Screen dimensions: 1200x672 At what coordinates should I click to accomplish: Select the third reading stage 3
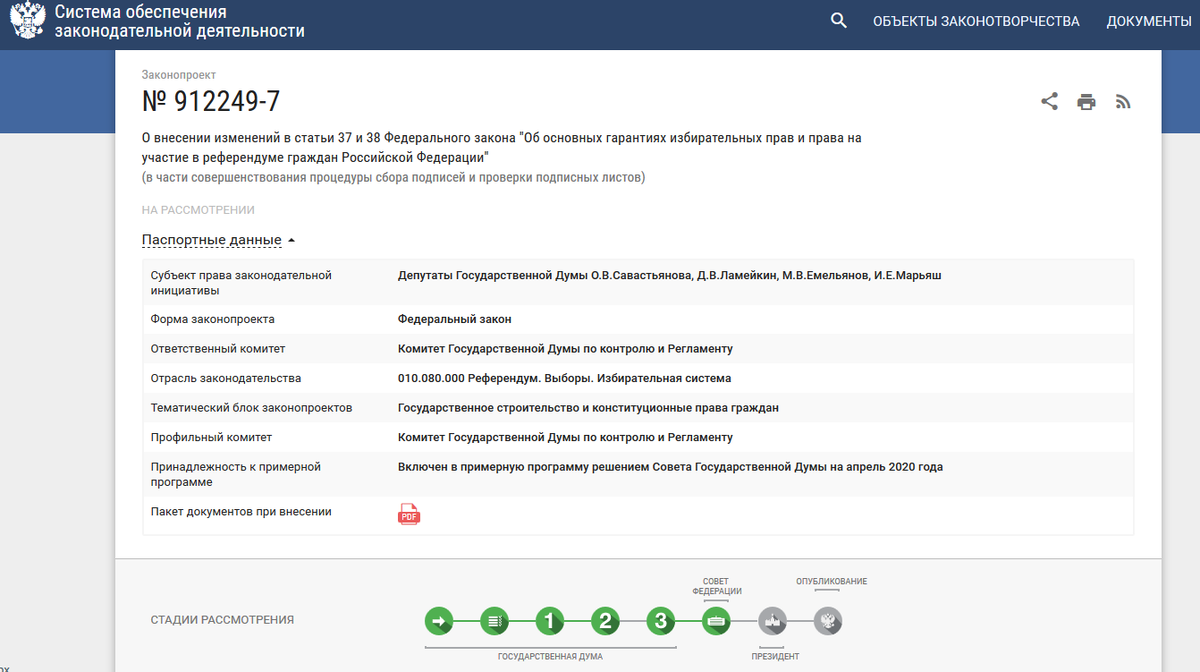[x=660, y=621]
